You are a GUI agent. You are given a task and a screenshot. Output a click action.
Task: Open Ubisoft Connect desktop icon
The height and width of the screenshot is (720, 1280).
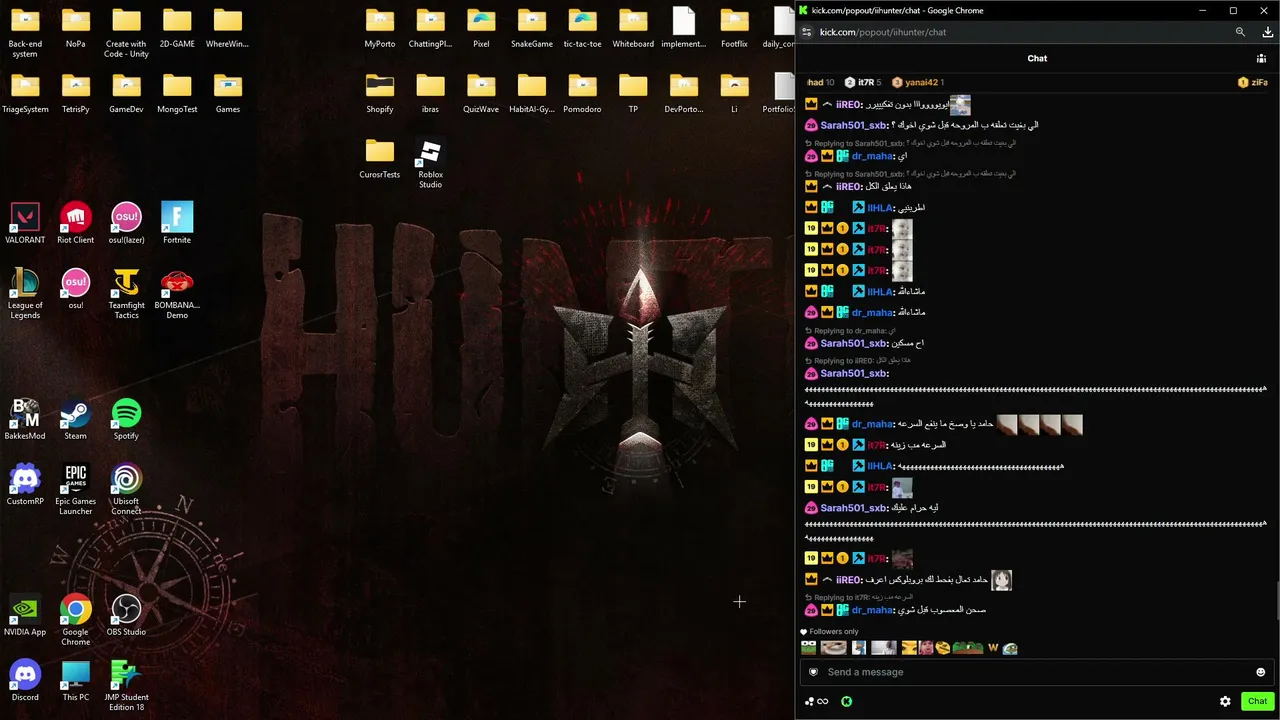click(x=126, y=490)
